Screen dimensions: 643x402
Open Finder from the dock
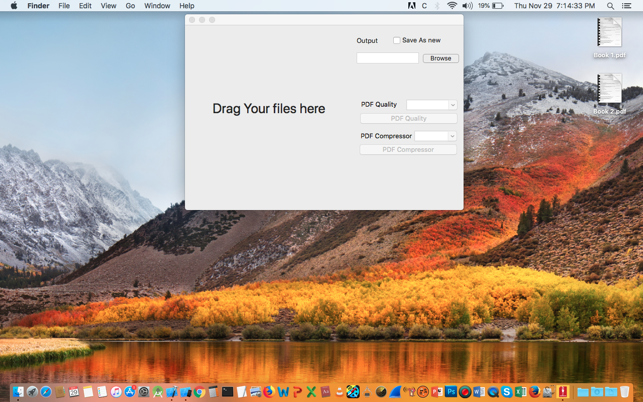[18, 392]
